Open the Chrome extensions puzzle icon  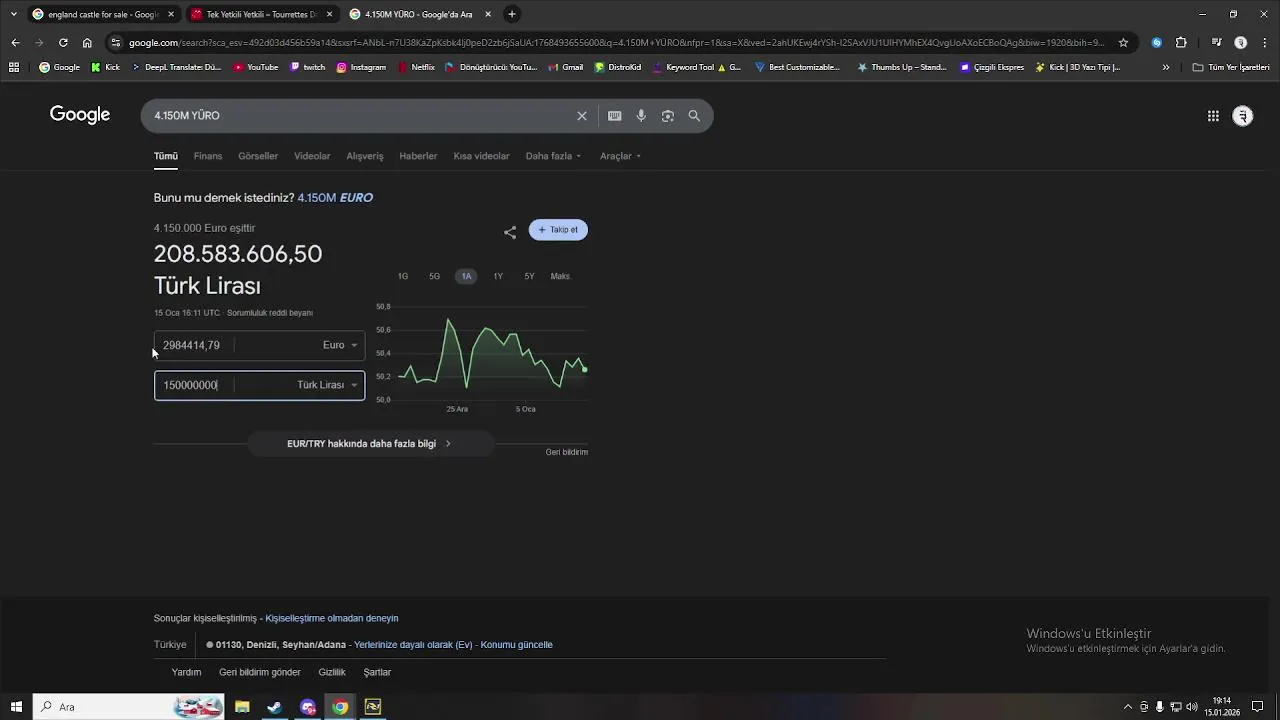pyautogui.click(x=1181, y=43)
